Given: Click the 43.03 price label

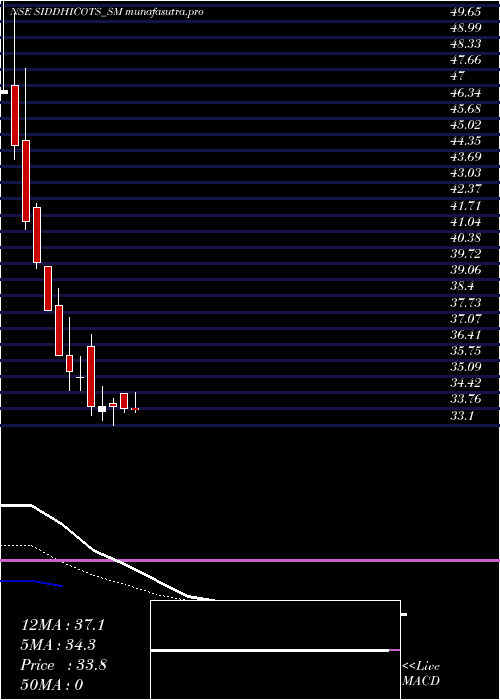Looking at the screenshot, I should coord(465,173).
